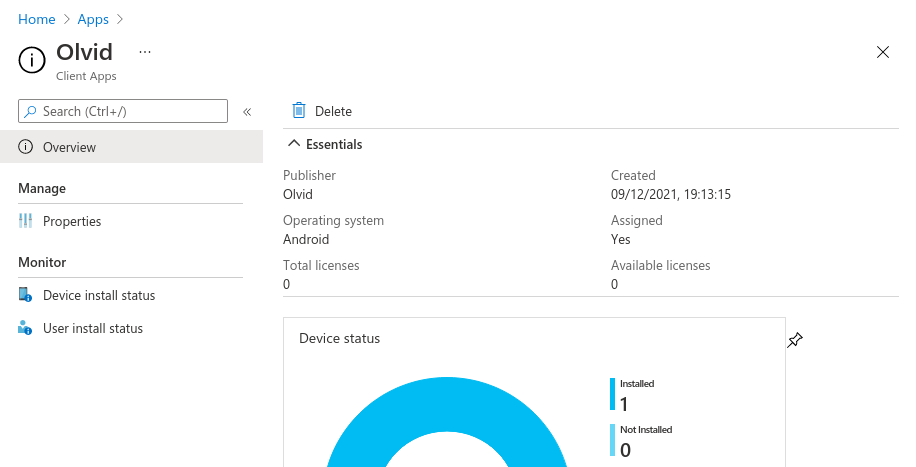Click the Manage section heading
This screenshot has width=916, height=467.
click(42, 188)
